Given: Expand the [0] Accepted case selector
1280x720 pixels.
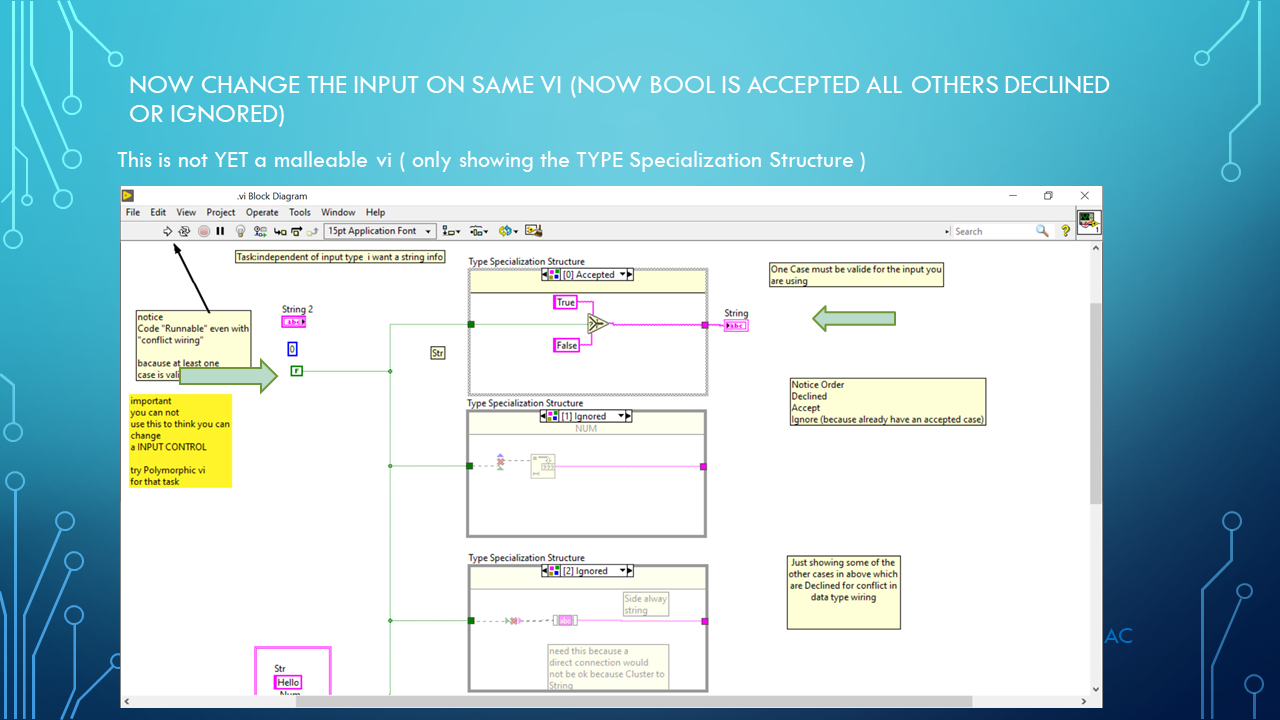Looking at the screenshot, I should point(625,275).
